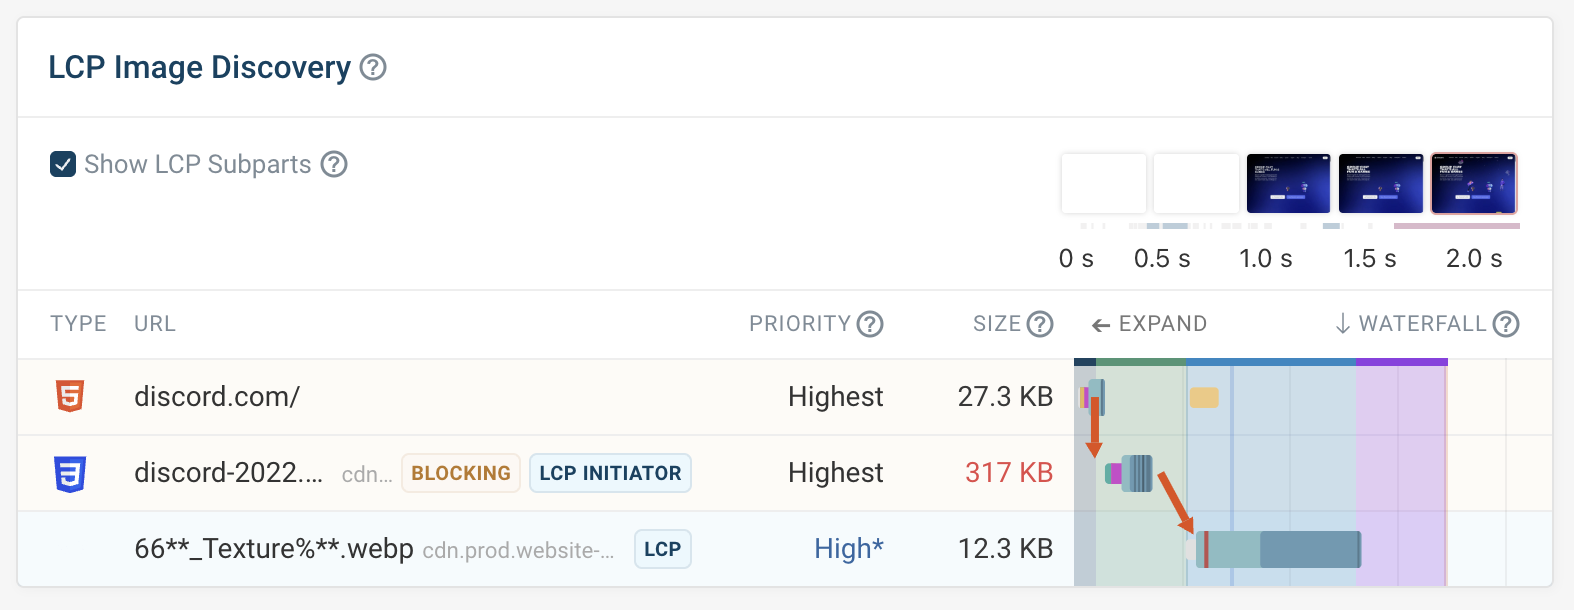Click the CSS3 icon for discord-2022 stylesheet
Screen dimensions: 1574x610
[x=70, y=473]
